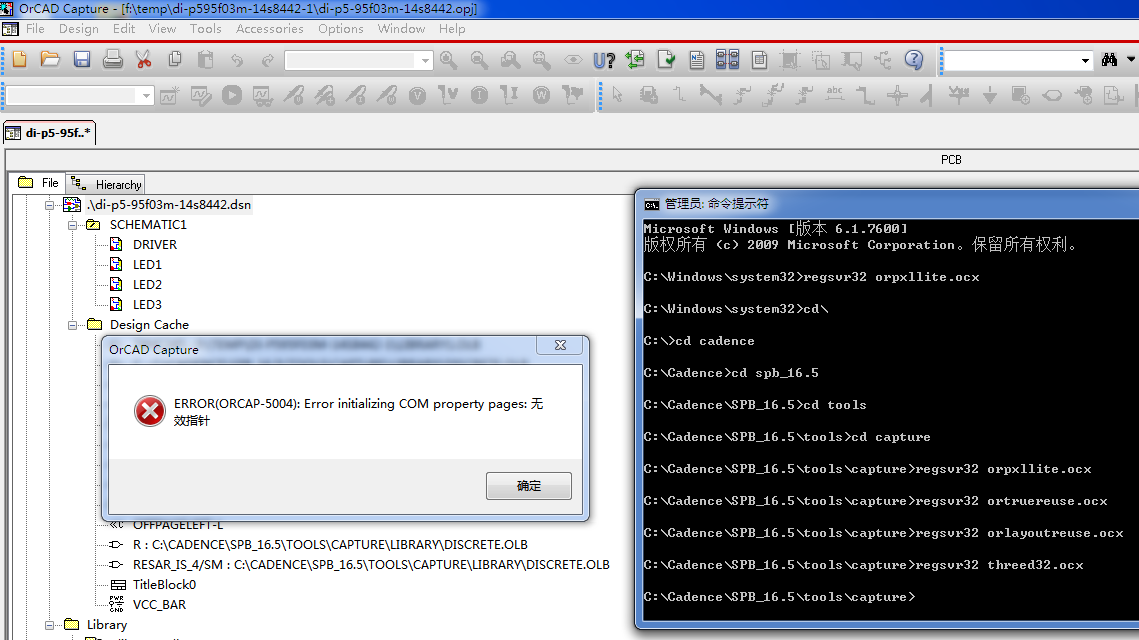The width and height of the screenshot is (1139, 640).
Task: Select the LED1 schematic page
Action: point(147,265)
